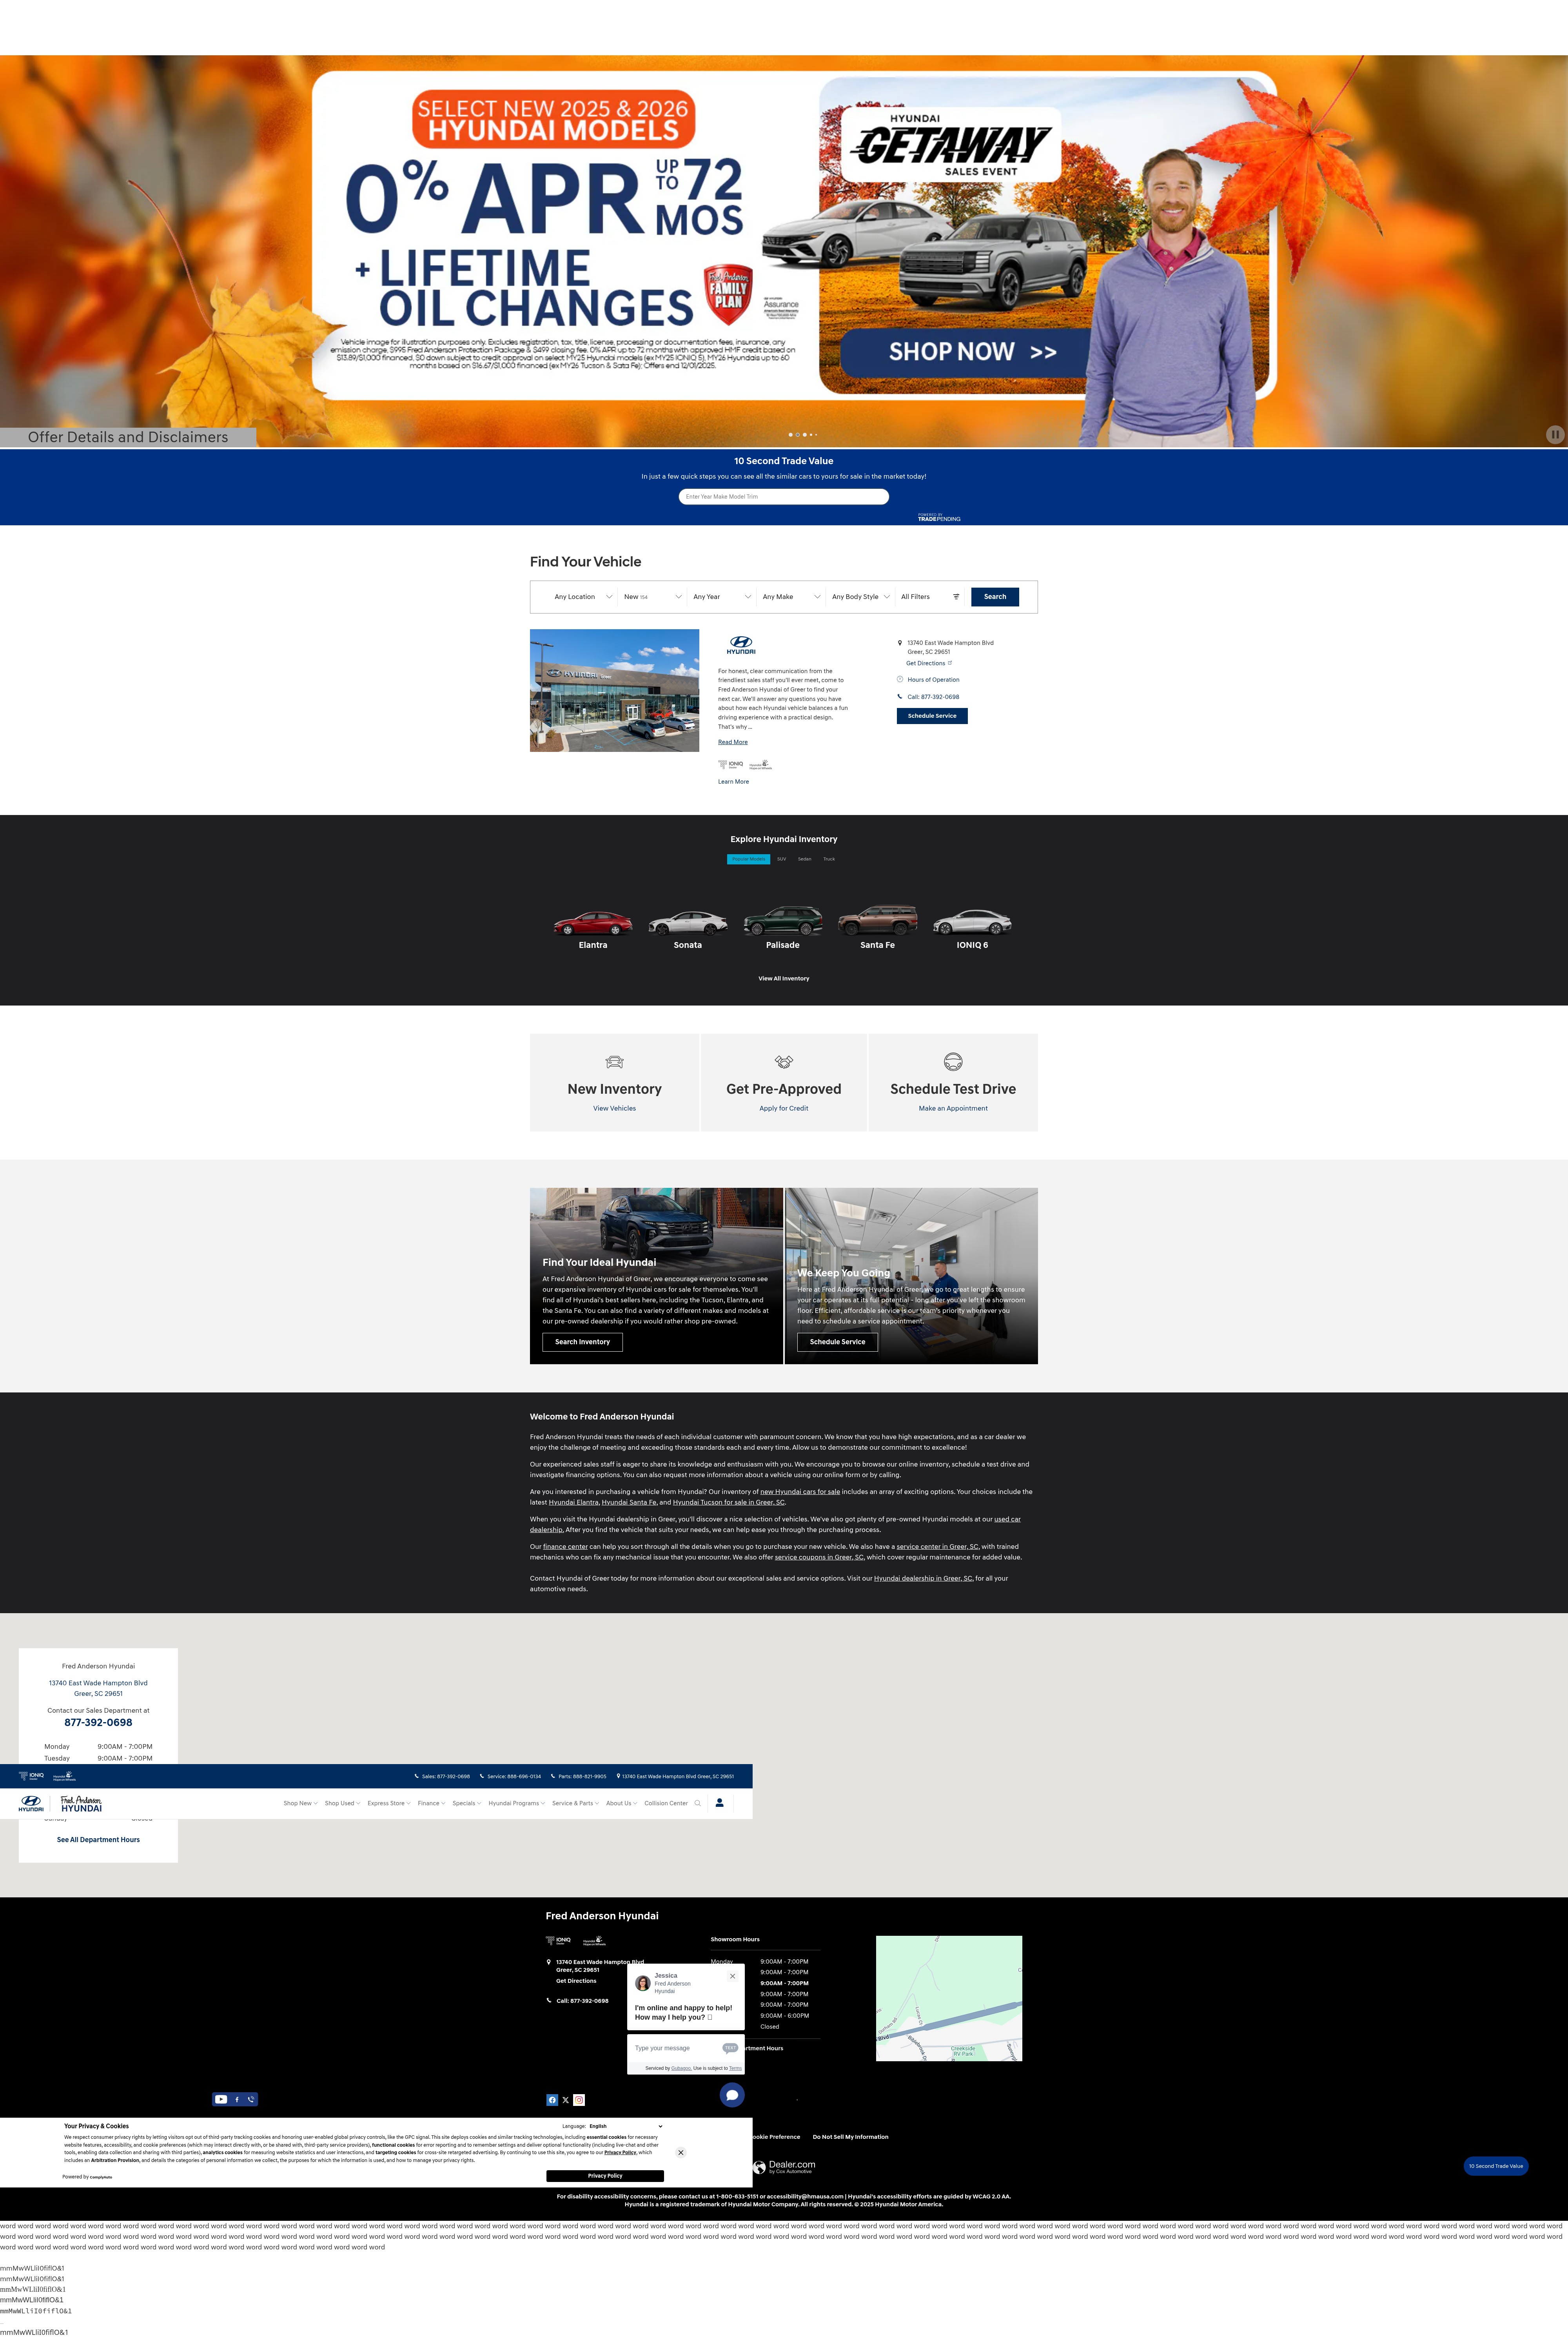The height and width of the screenshot is (2338, 1568).
Task: Click the Schedule Test Drive steering wheel icon
Action: pyautogui.click(x=953, y=1062)
